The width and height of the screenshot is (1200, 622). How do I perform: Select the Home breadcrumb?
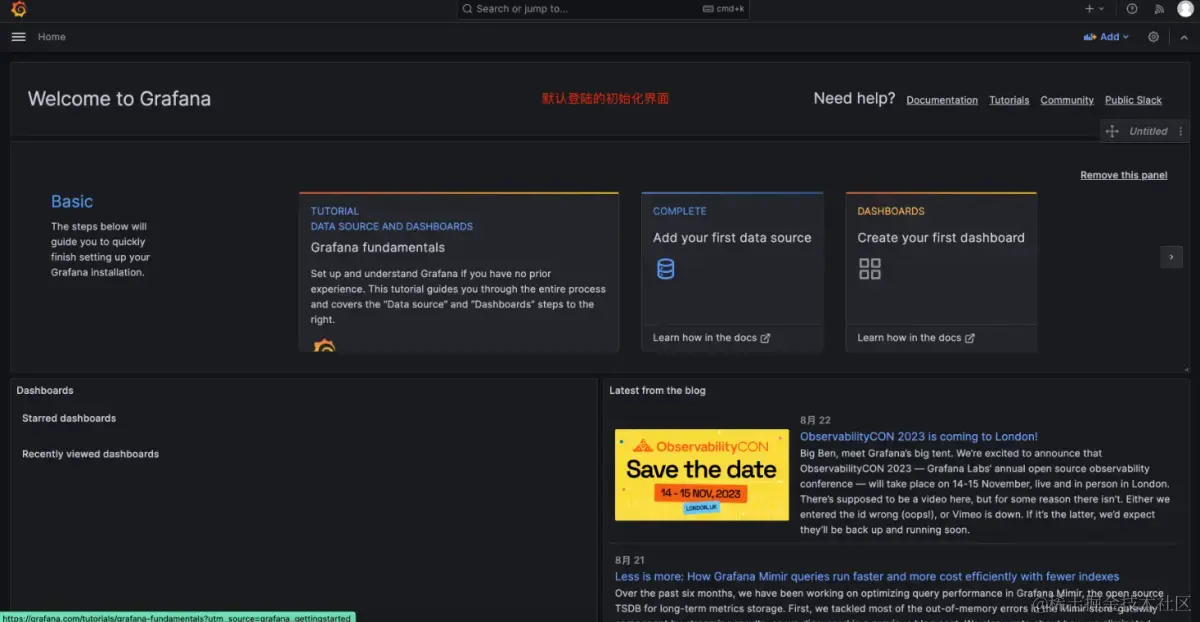click(52, 37)
